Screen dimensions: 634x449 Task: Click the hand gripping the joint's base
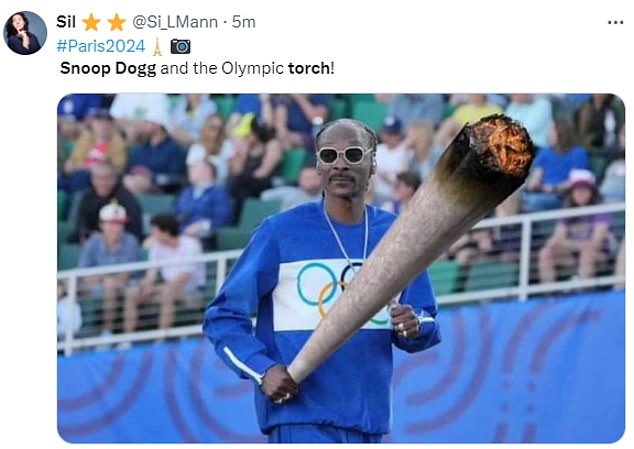[280, 384]
